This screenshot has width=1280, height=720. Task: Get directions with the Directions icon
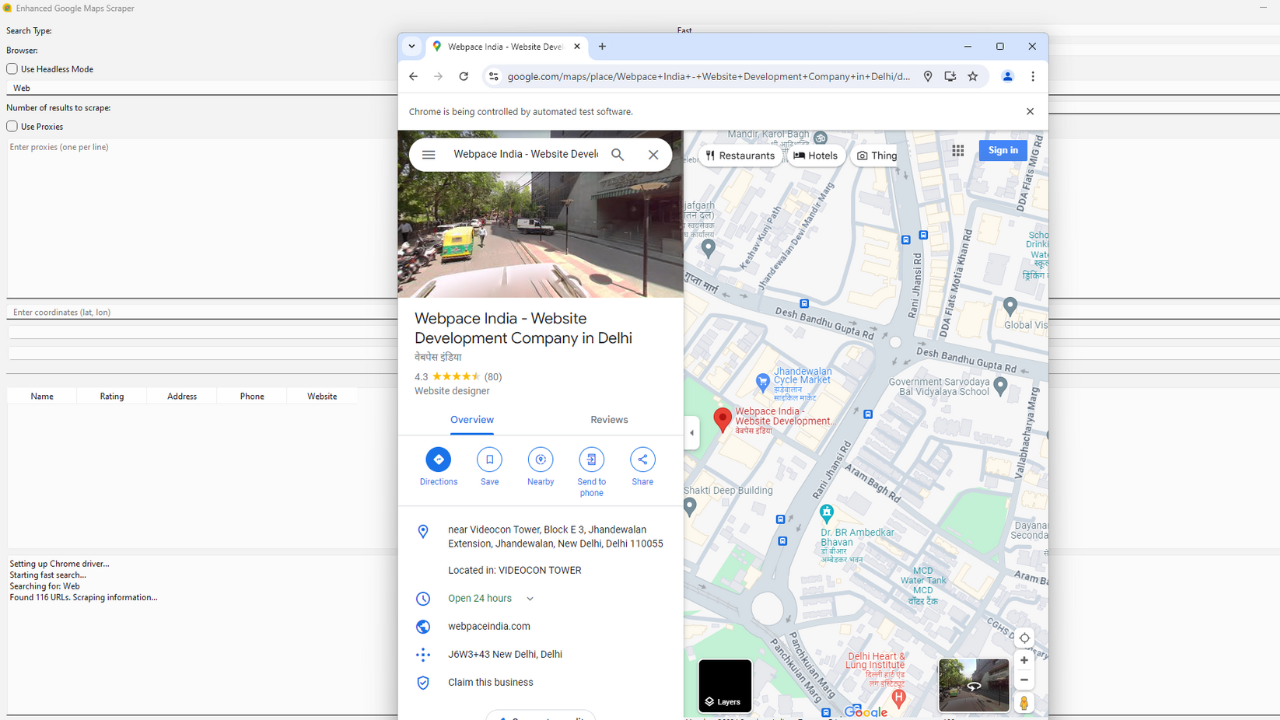[438, 459]
